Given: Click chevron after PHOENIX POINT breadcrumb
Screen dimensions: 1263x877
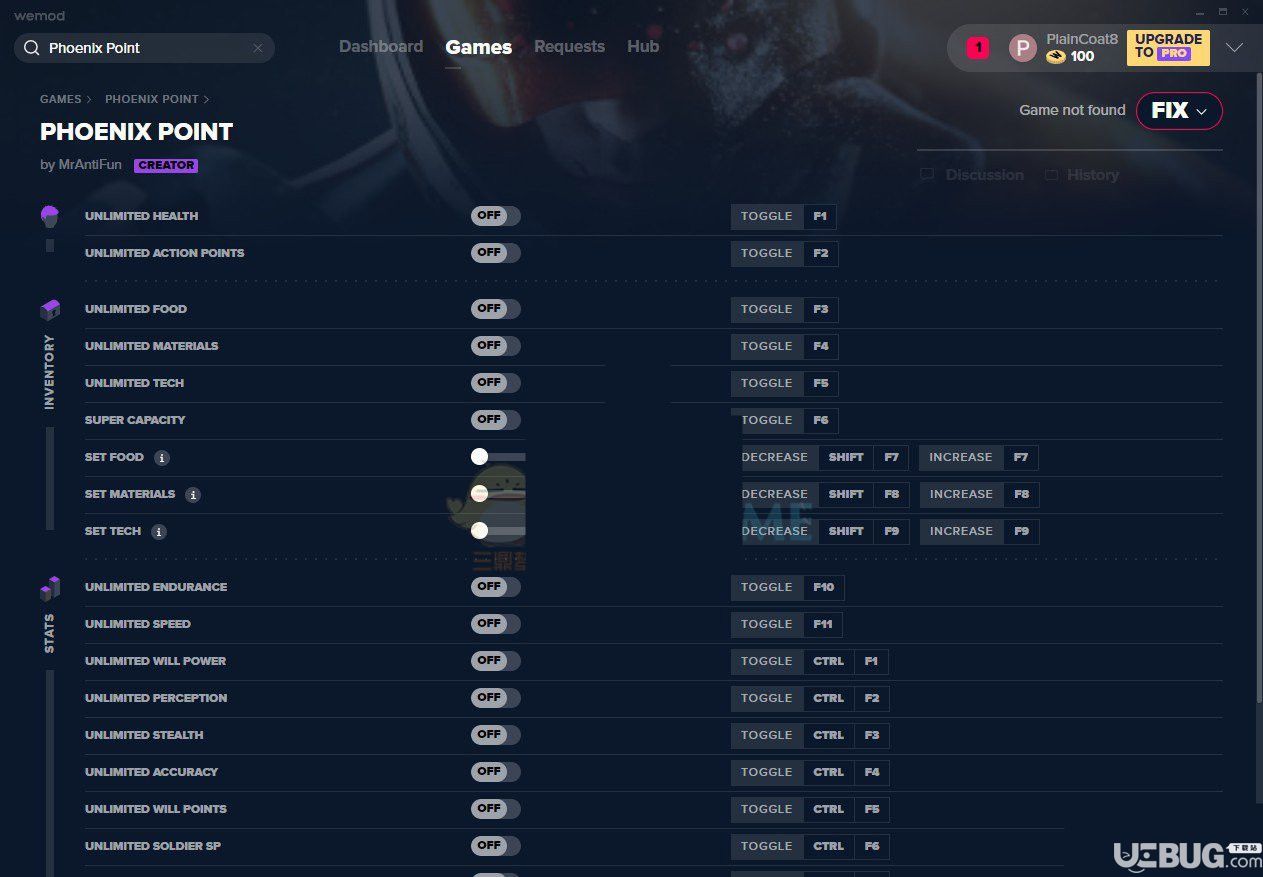Looking at the screenshot, I should coord(207,100).
